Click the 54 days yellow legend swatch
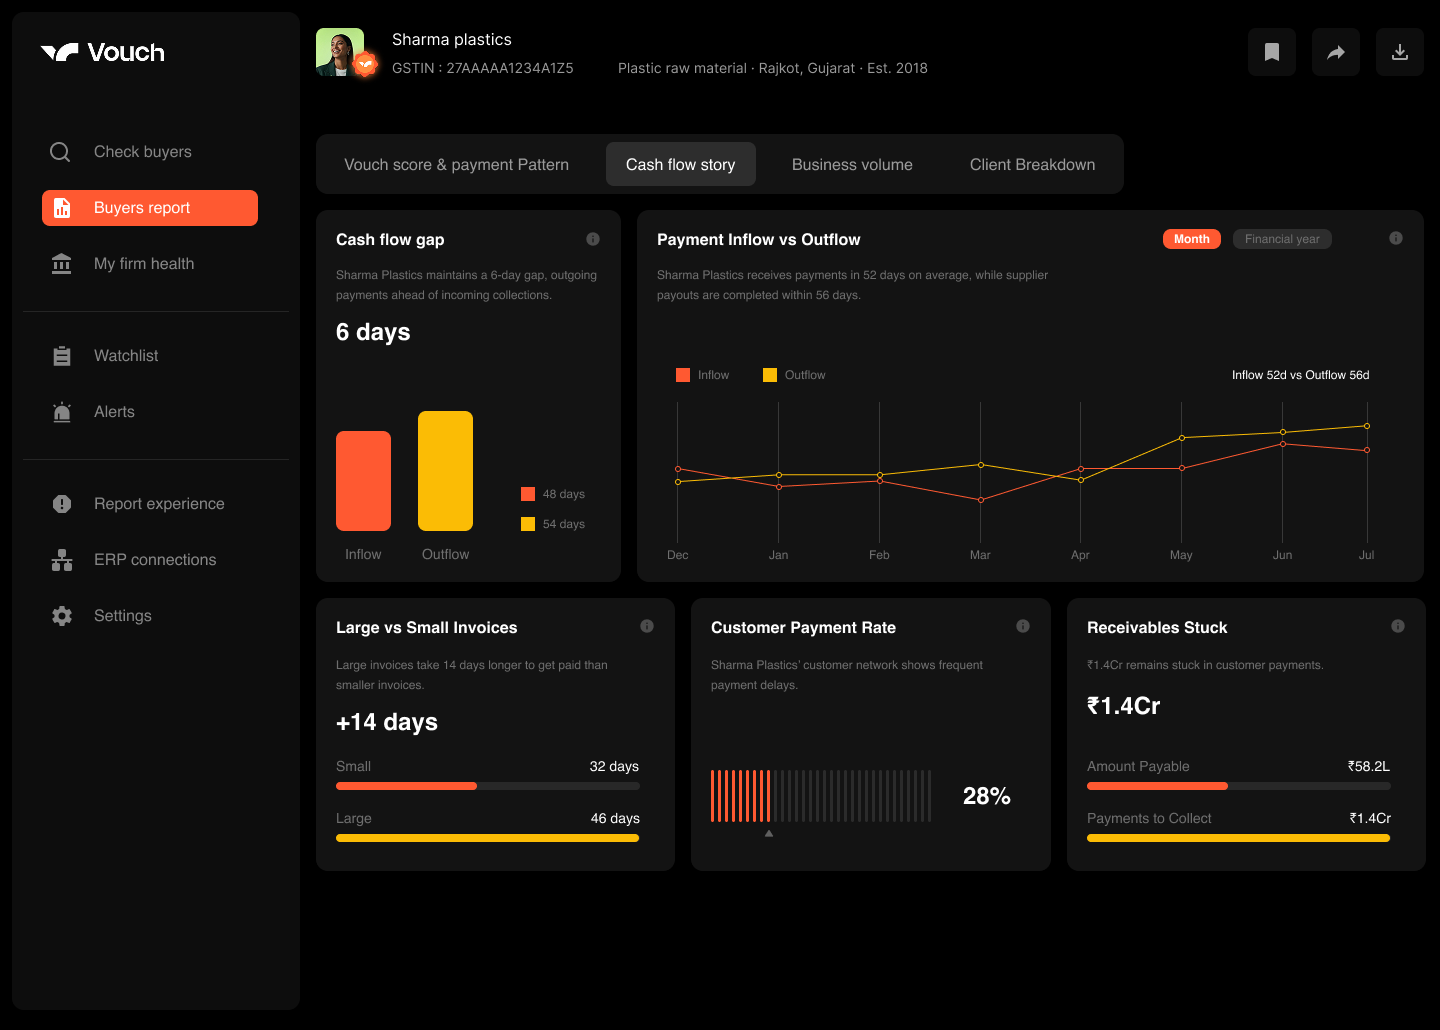The image size is (1440, 1030). (528, 524)
